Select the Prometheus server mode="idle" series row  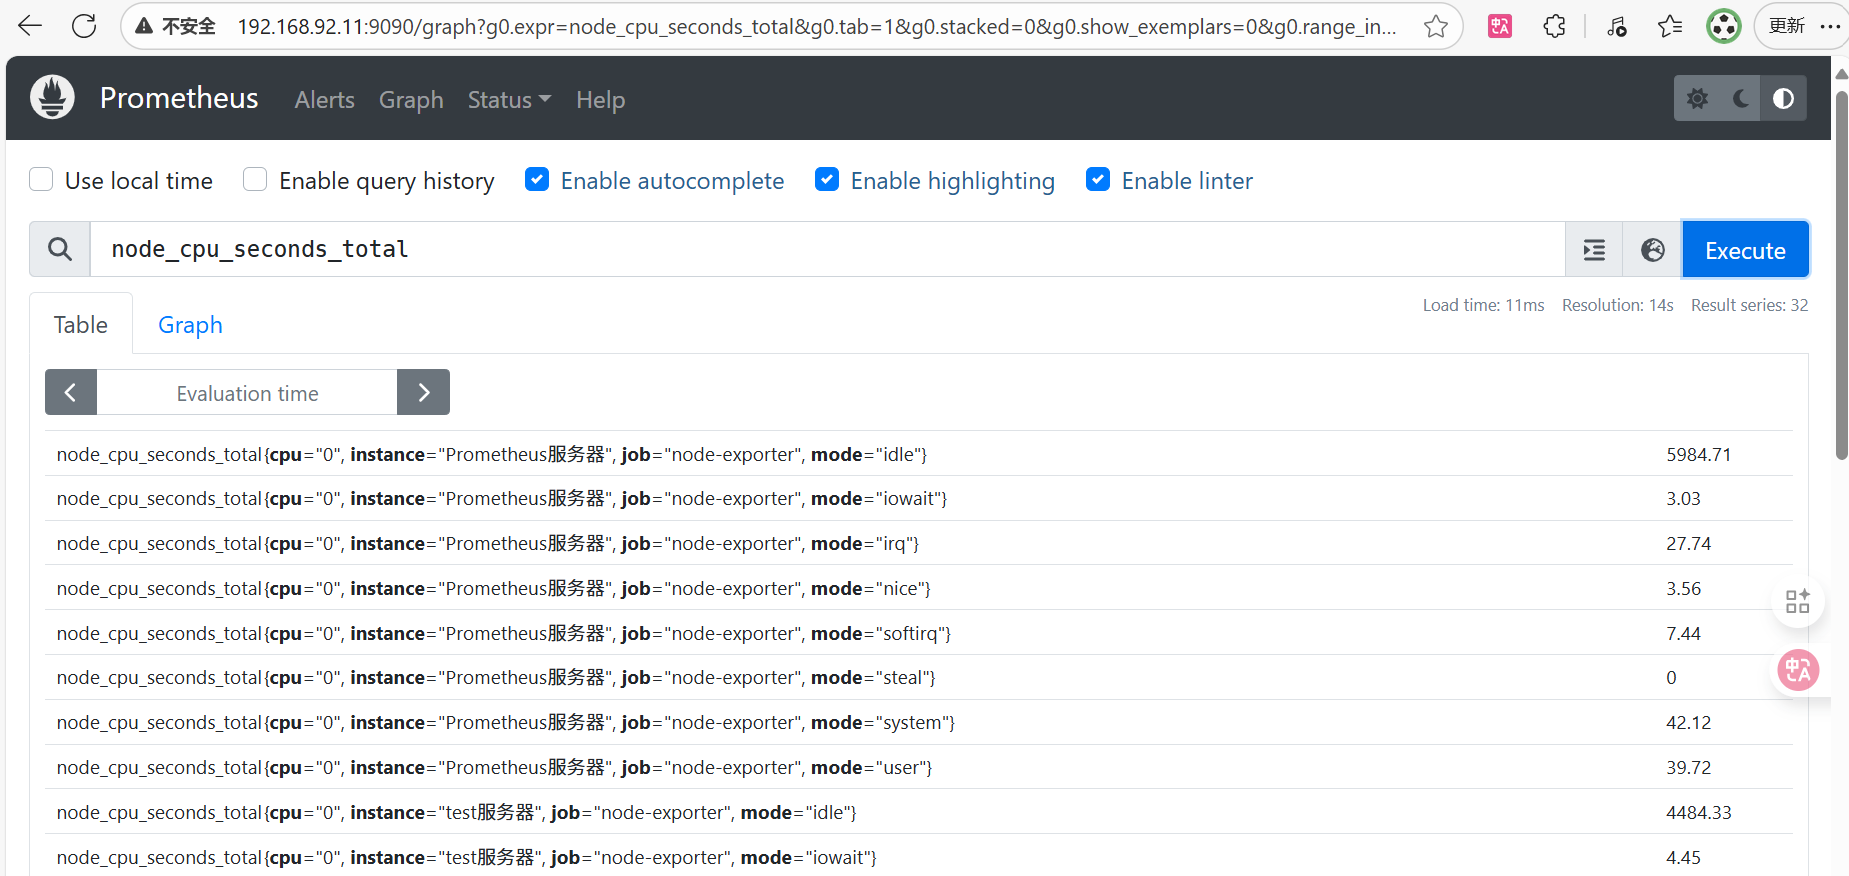click(x=918, y=454)
